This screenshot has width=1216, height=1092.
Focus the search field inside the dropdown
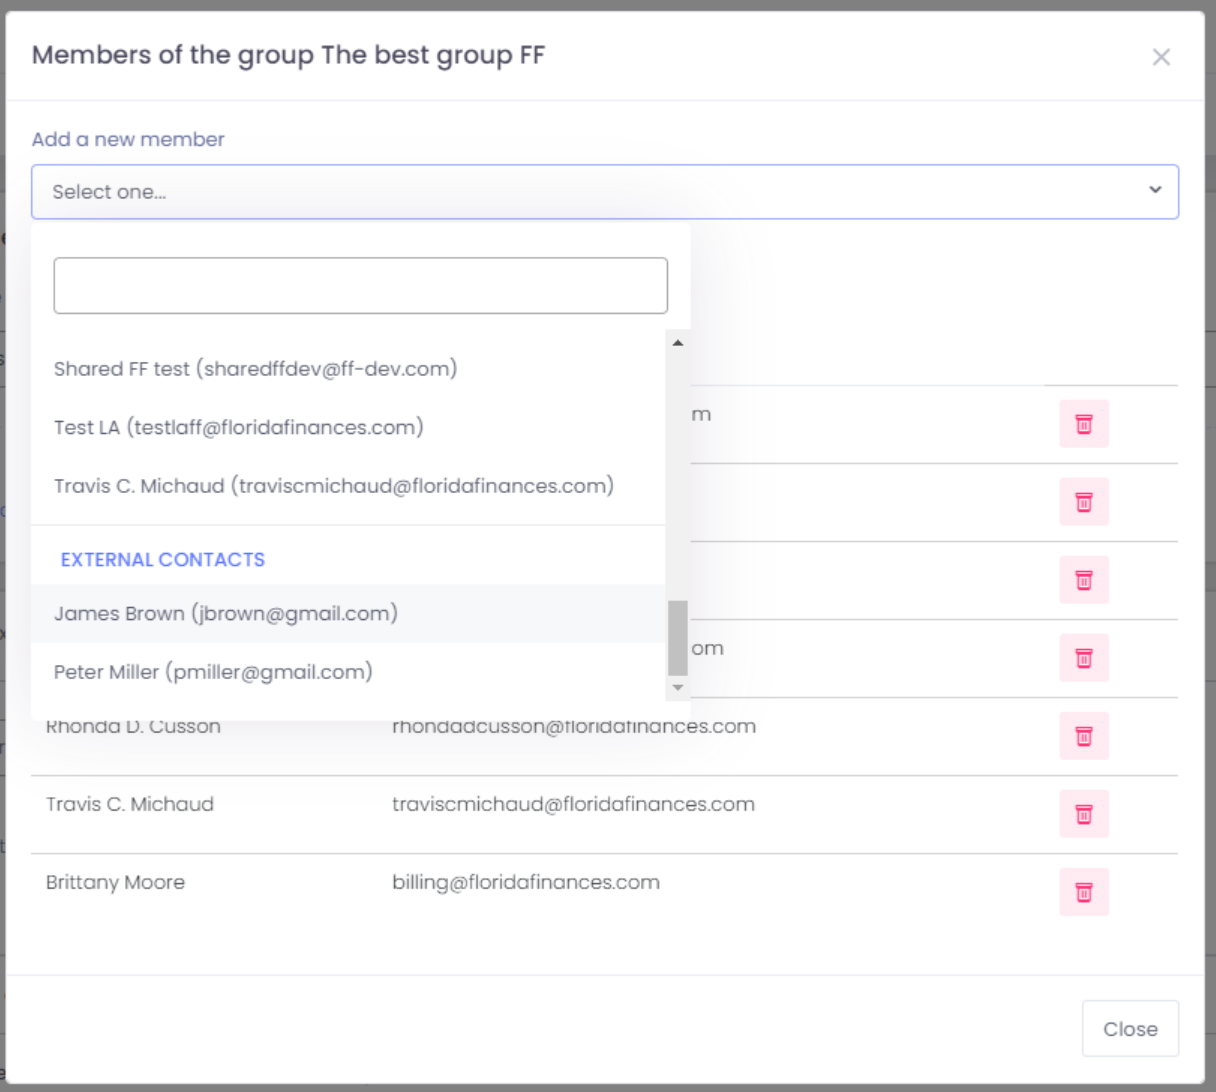pyautogui.click(x=360, y=286)
